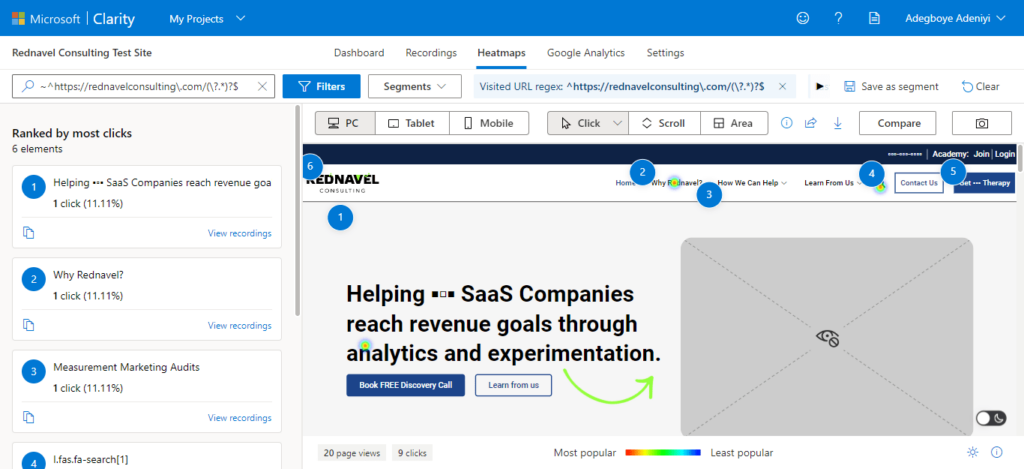Click the site preview vertical scrollbar

point(1019,160)
